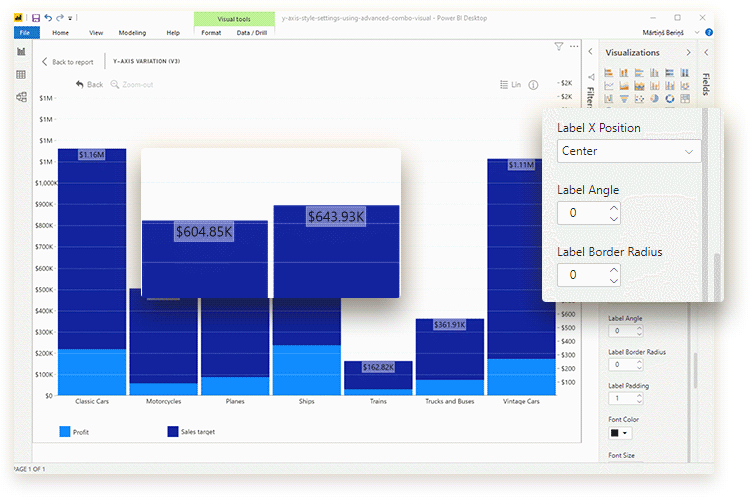The width and height of the screenshot is (750, 500).
Task: Expand the Fields pane chevron
Action: pos(706,53)
